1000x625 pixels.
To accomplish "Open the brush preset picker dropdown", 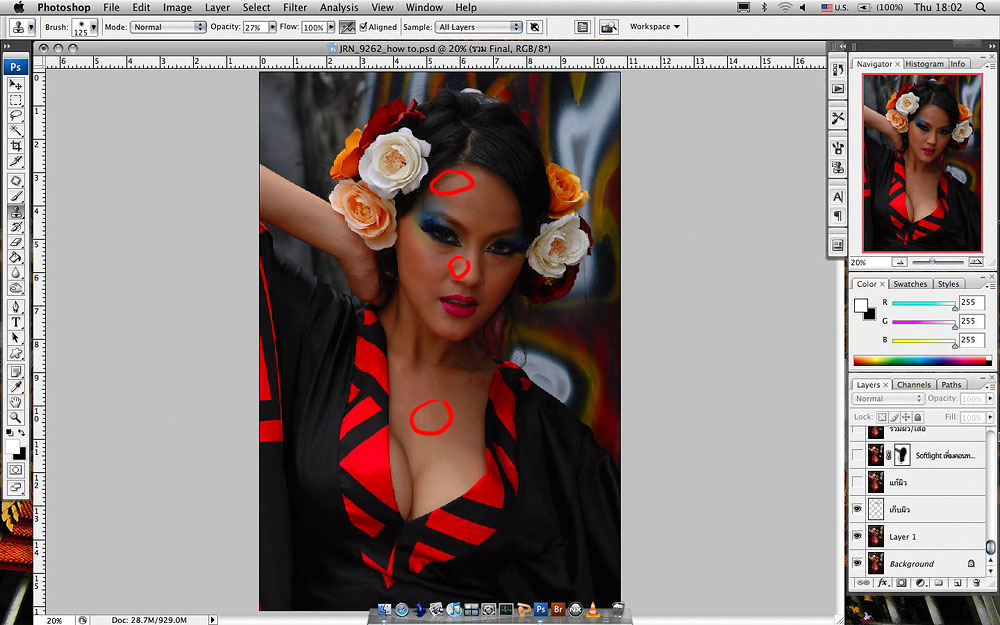I will (94, 27).
